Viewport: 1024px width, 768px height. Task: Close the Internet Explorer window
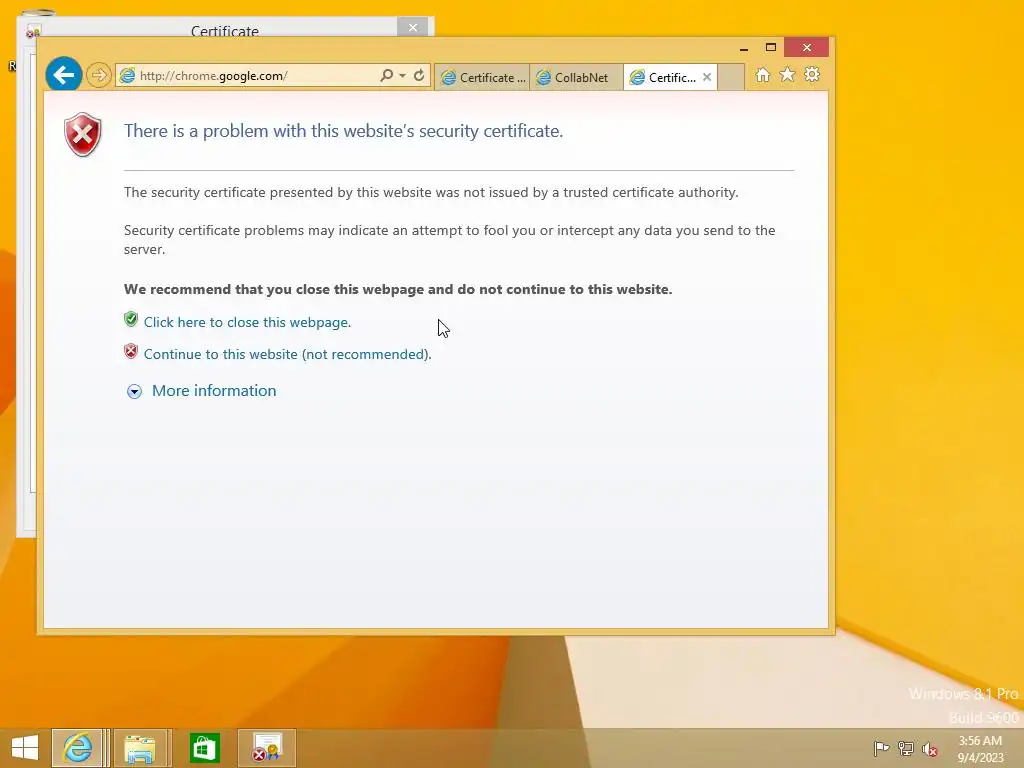click(x=807, y=48)
